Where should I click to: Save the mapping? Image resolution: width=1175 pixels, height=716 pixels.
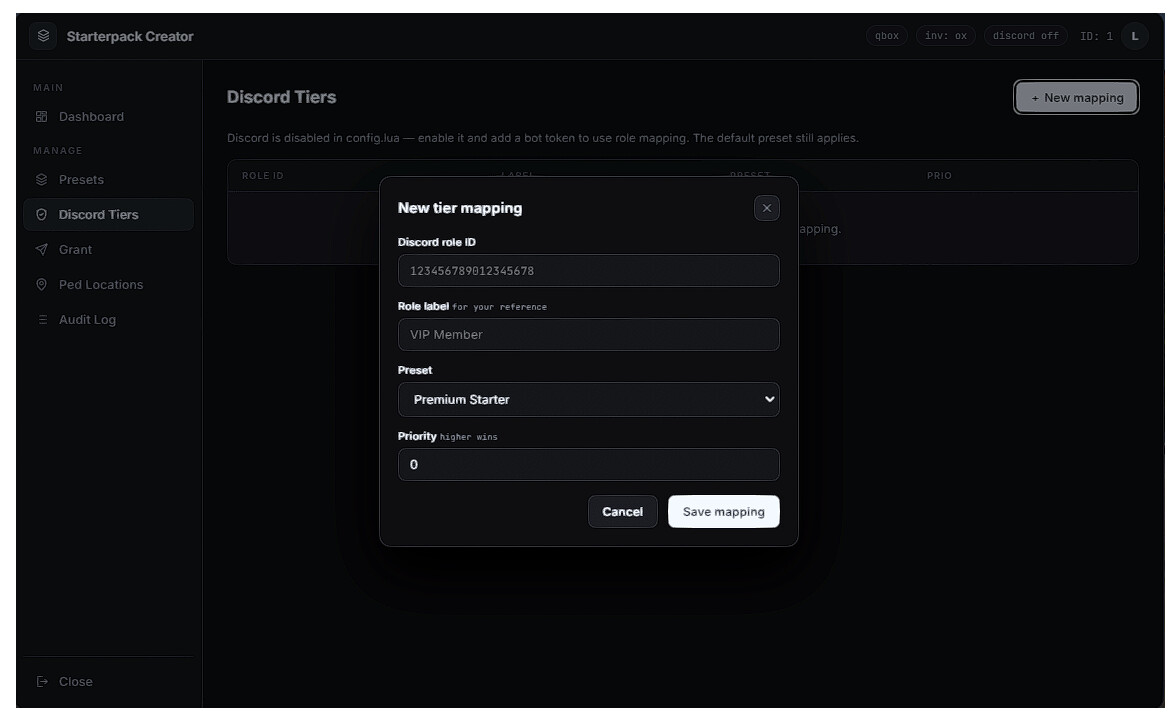[724, 511]
